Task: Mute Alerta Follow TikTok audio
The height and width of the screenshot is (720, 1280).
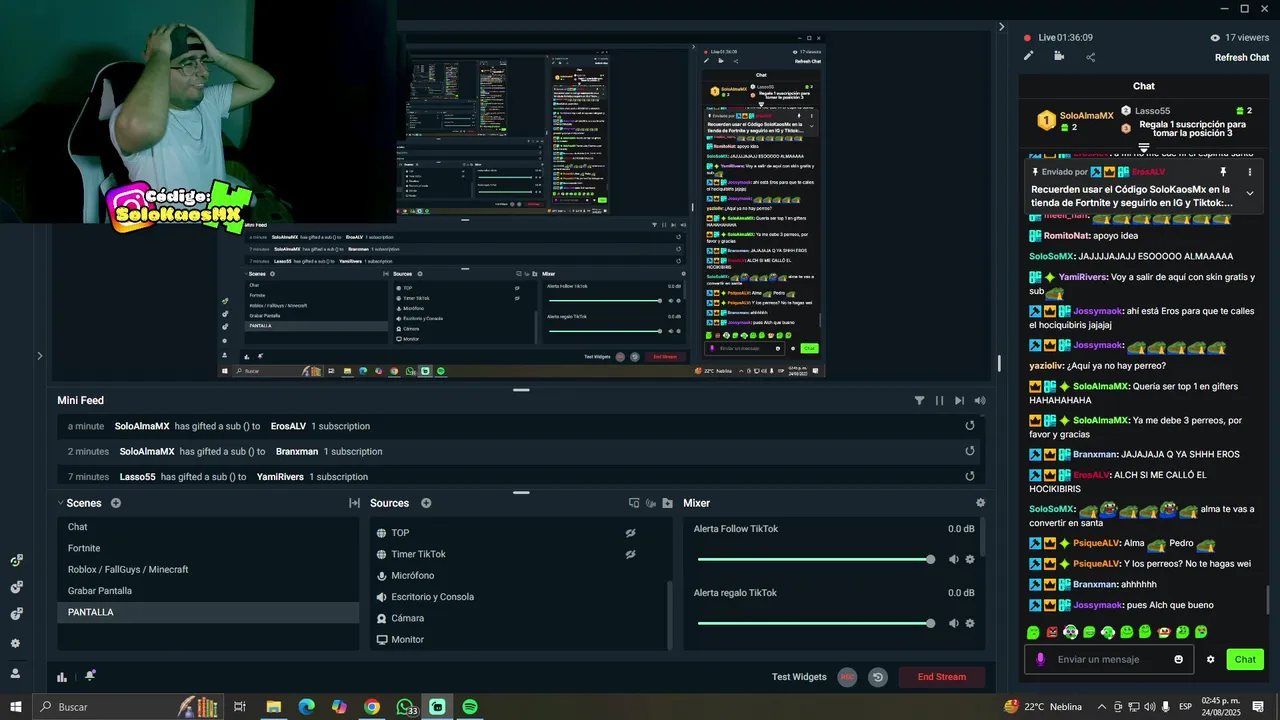Action: point(953,559)
